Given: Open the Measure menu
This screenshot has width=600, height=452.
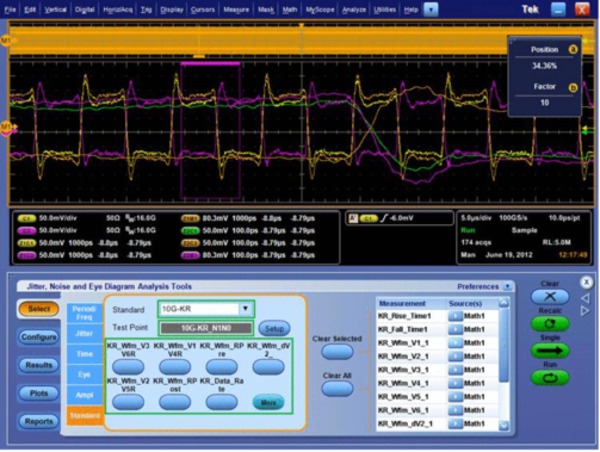Looking at the screenshot, I should [236, 8].
